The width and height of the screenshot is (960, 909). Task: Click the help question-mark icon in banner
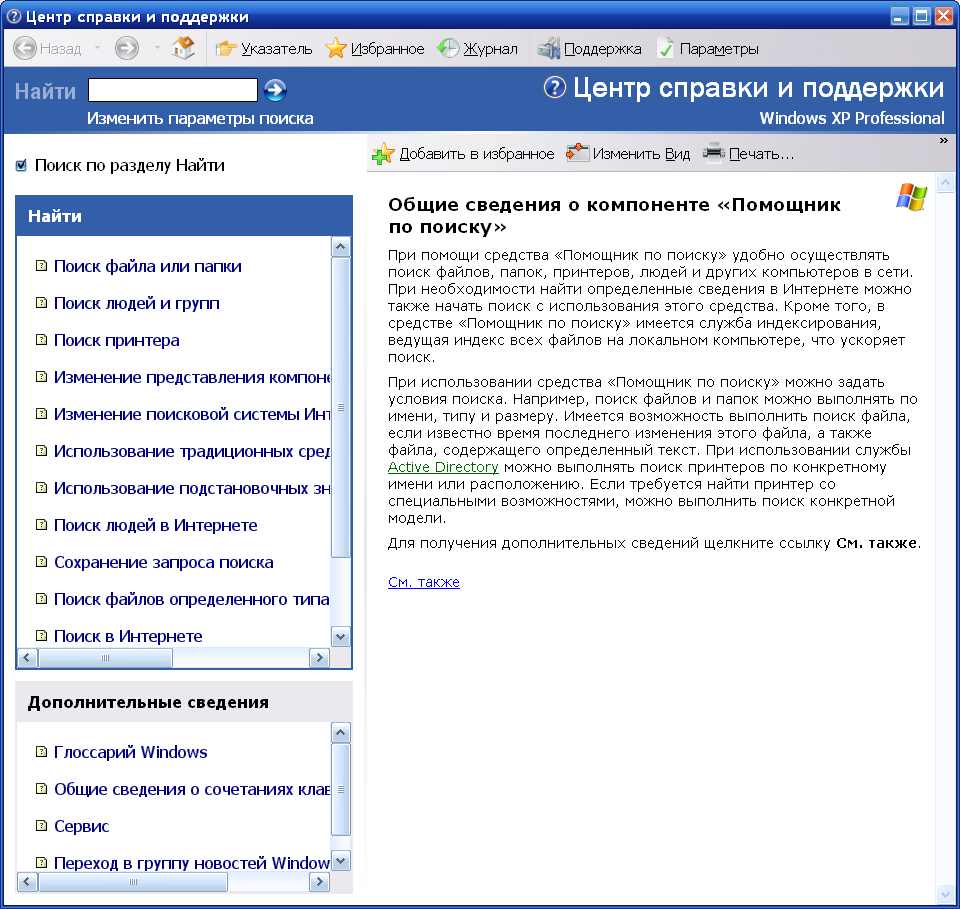555,88
